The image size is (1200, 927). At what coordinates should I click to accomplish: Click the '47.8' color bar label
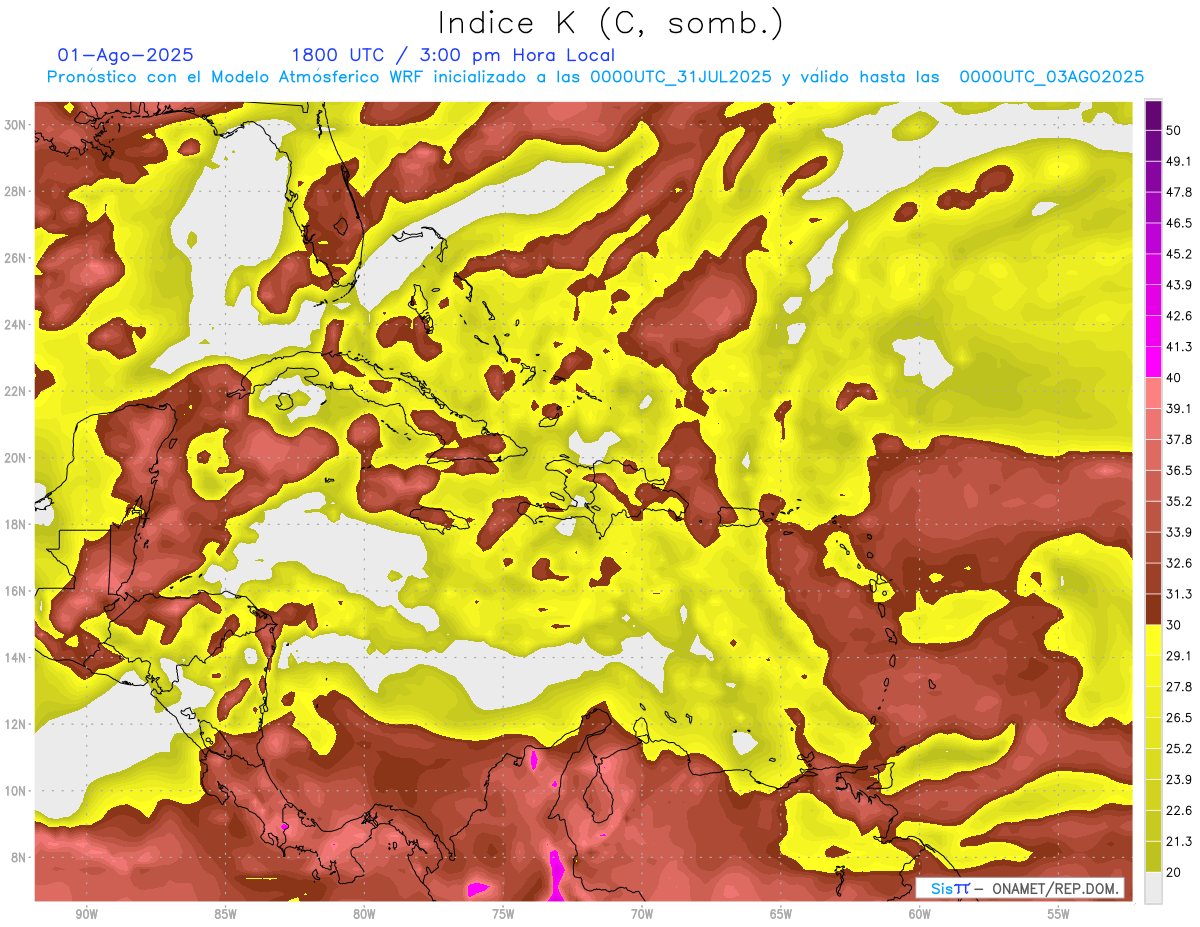(1179, 192)
